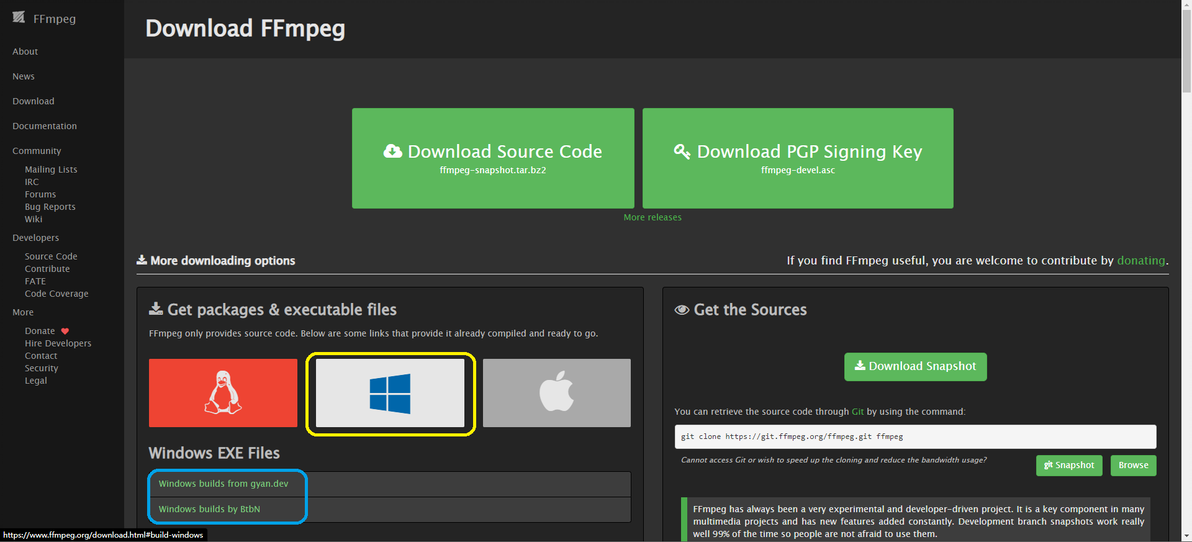Follow the More releases link
The height and width of the screenshot is (542, 1192).
(652, 217)
